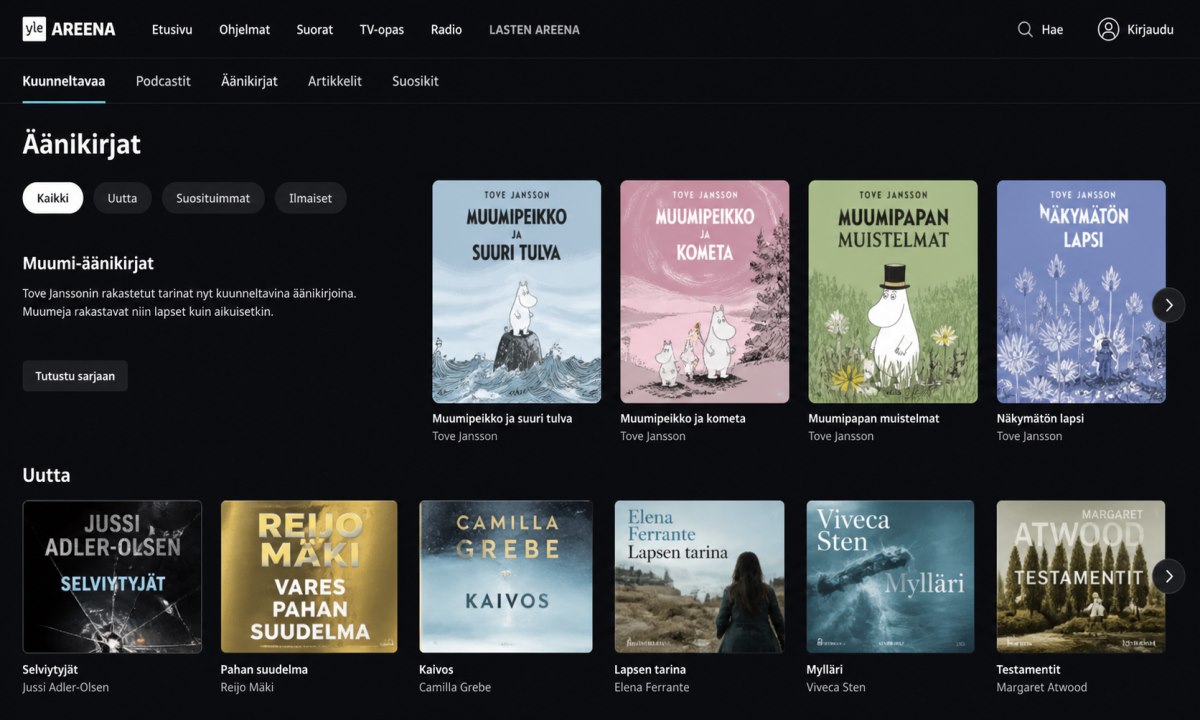
Task: Open TV-opas in top navigation
Action: click(x=382, y=29)
